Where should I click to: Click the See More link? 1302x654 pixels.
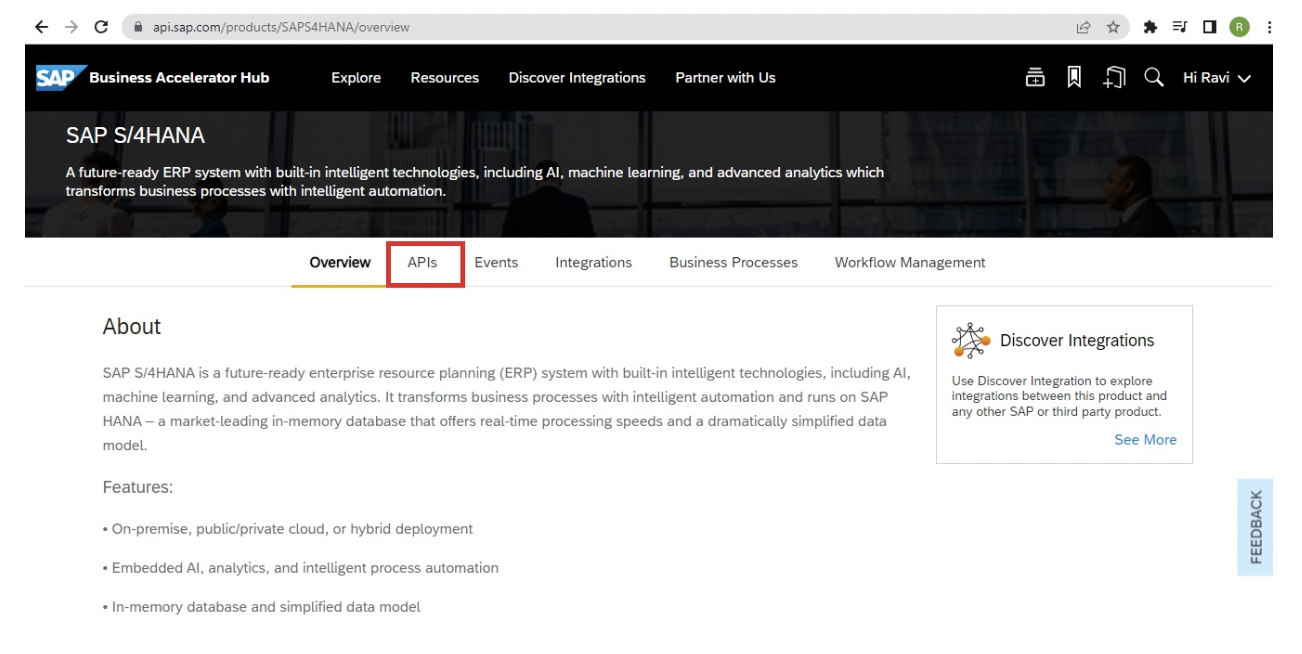1145,440
